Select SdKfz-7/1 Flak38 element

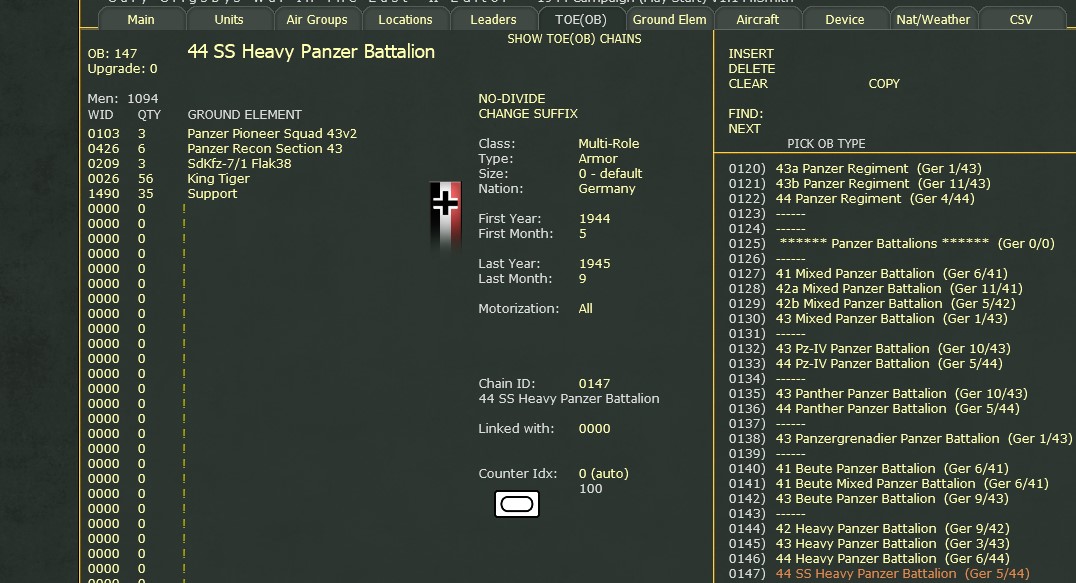(239, 164)
